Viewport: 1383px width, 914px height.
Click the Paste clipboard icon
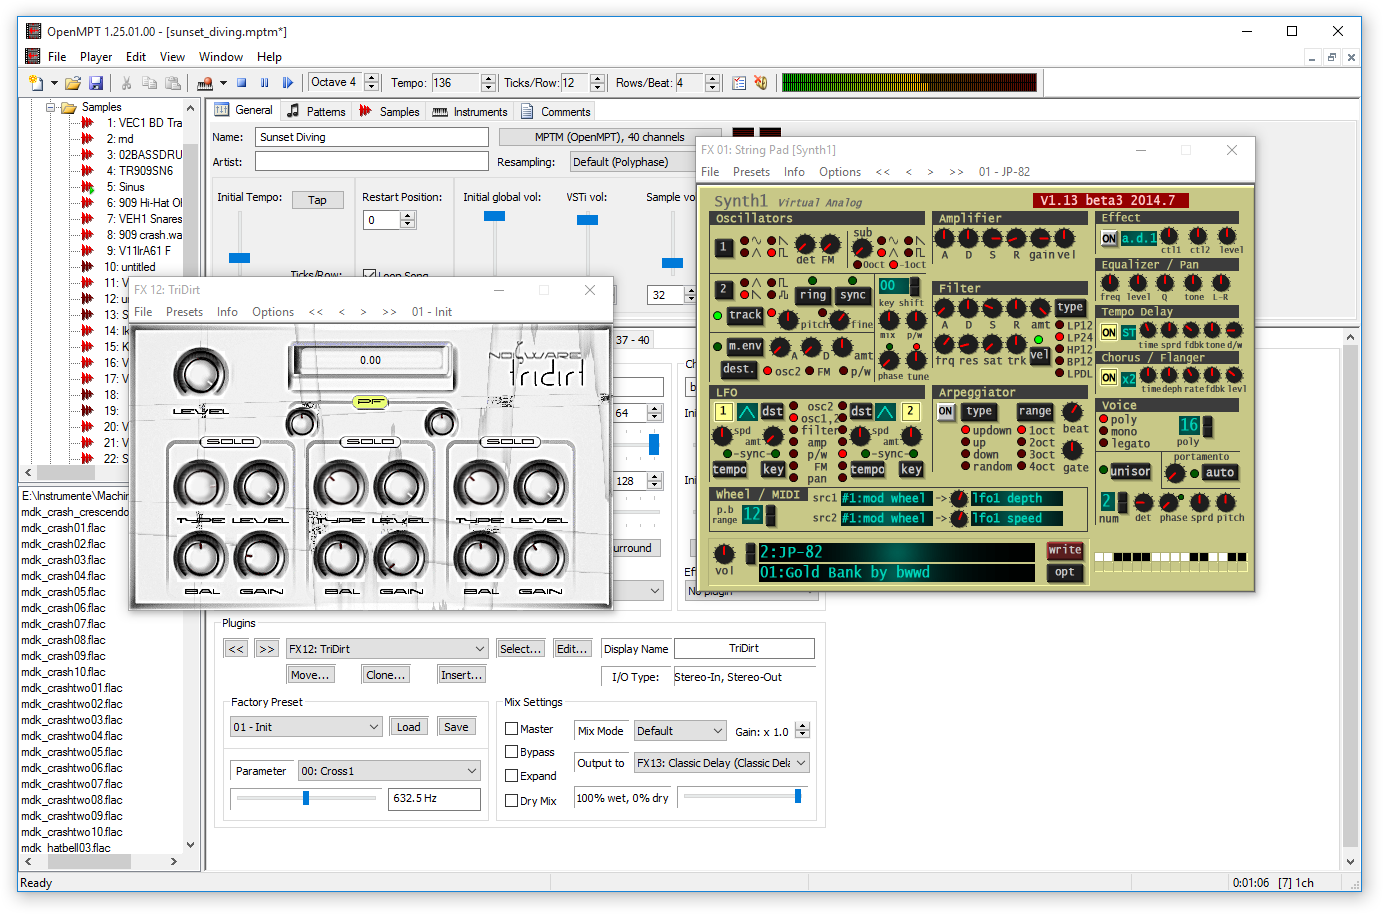click(x=173, y=83)
